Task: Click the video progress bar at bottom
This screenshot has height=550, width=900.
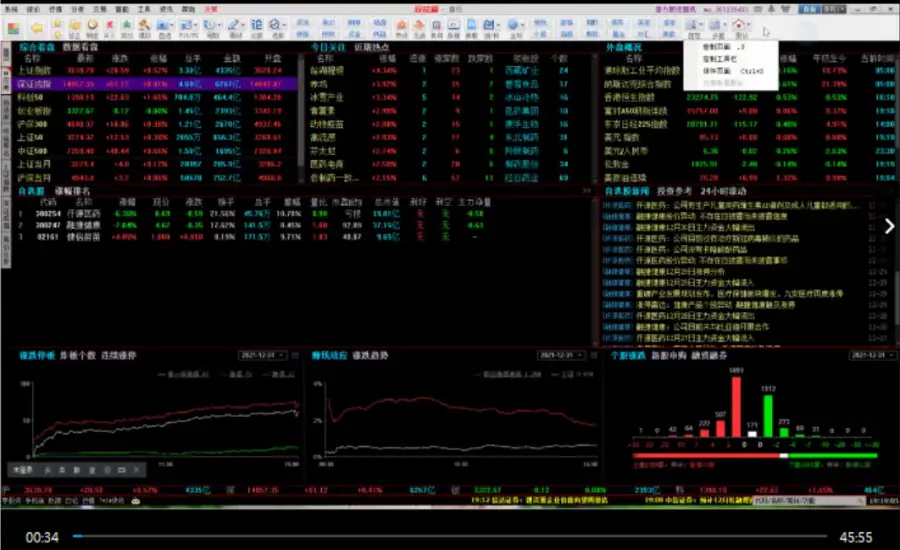Action: pyautogui.click(x=450, y=537)
